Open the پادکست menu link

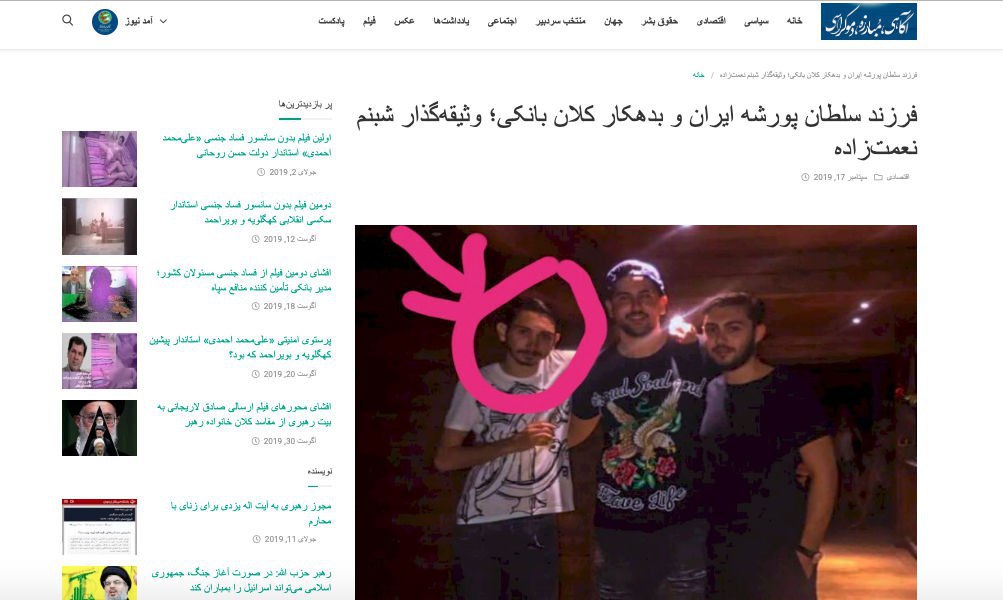pos(331,21)
